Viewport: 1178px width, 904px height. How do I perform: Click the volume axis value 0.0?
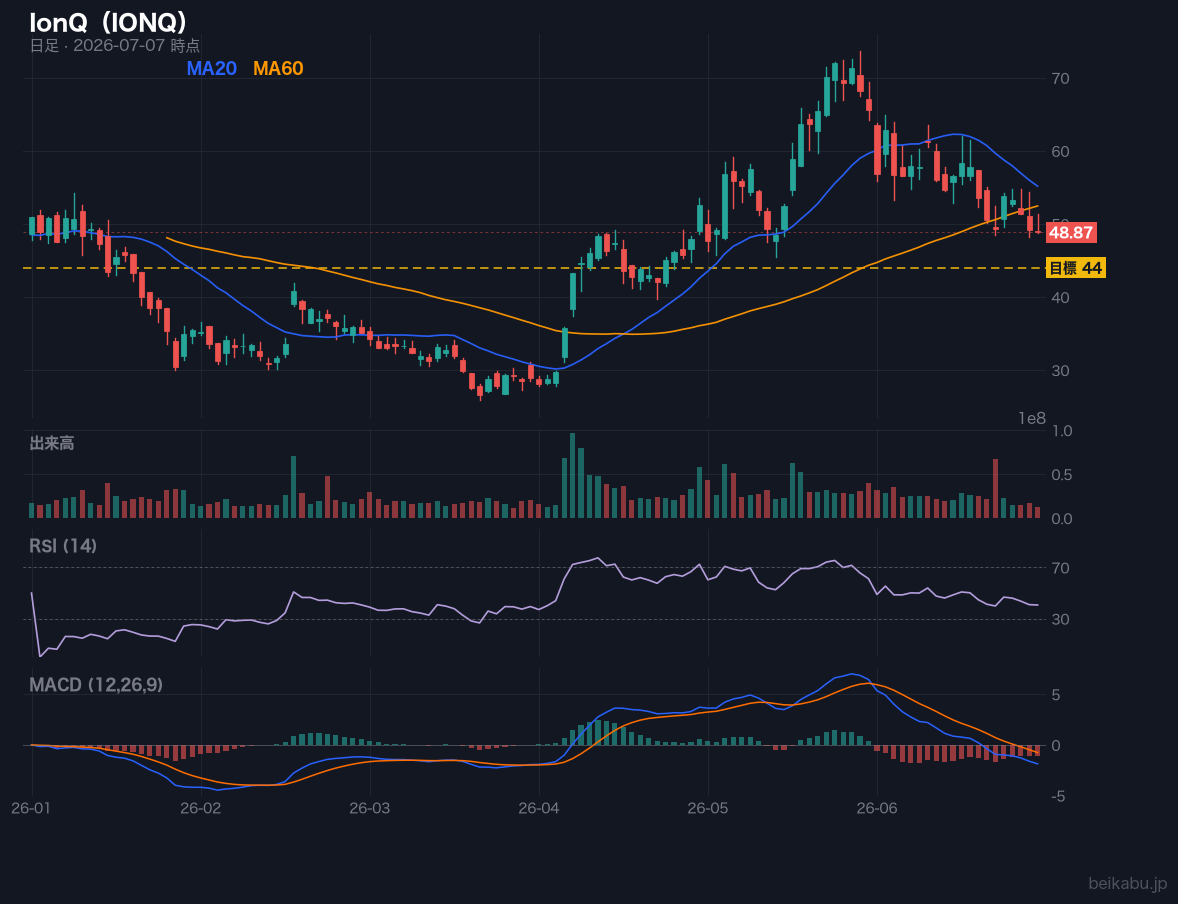pos(1062,519)
